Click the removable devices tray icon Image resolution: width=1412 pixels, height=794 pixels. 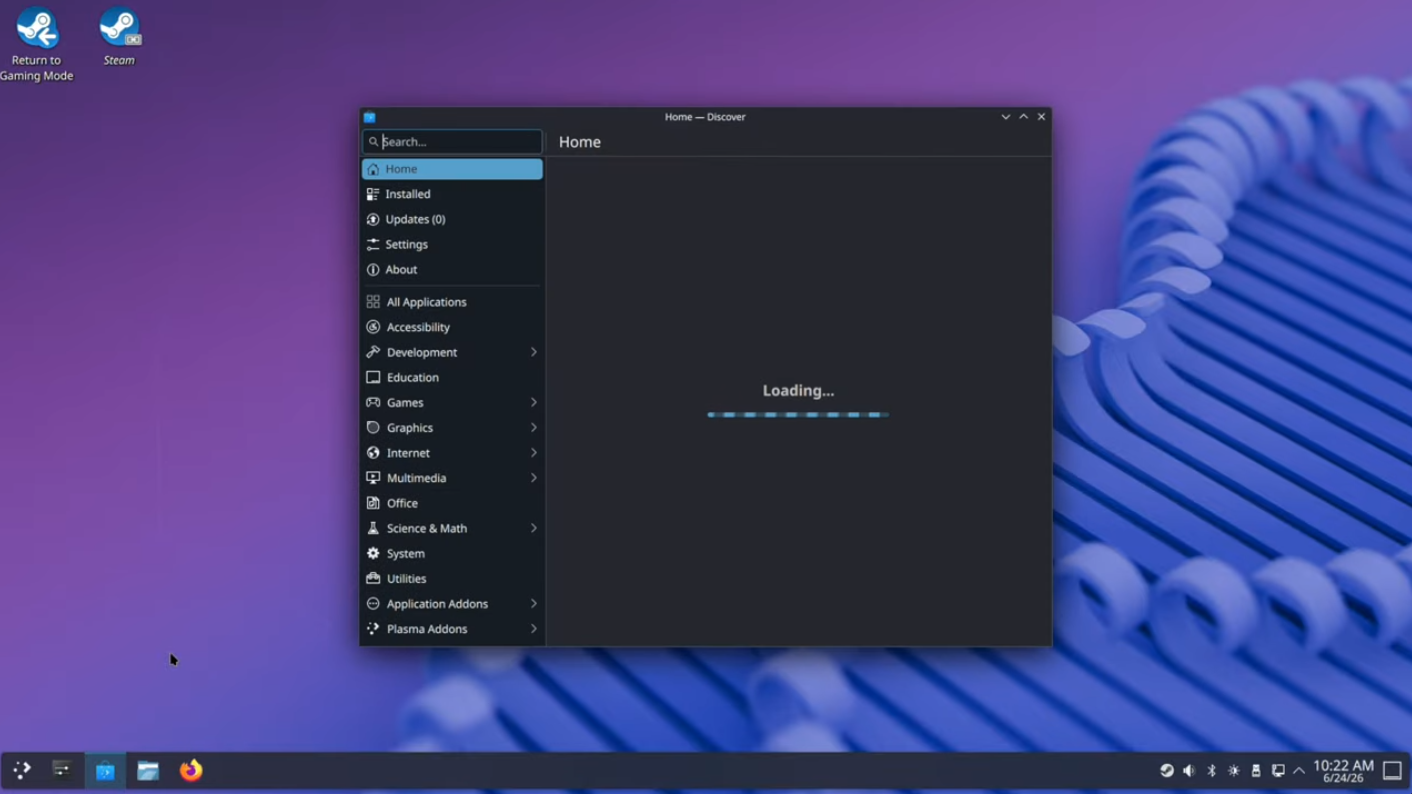tap(1256, 771)
